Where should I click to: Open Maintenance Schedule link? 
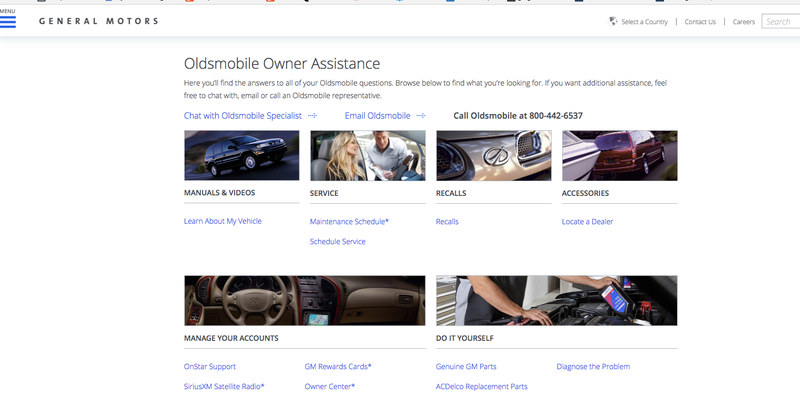[x=349, y=222]
